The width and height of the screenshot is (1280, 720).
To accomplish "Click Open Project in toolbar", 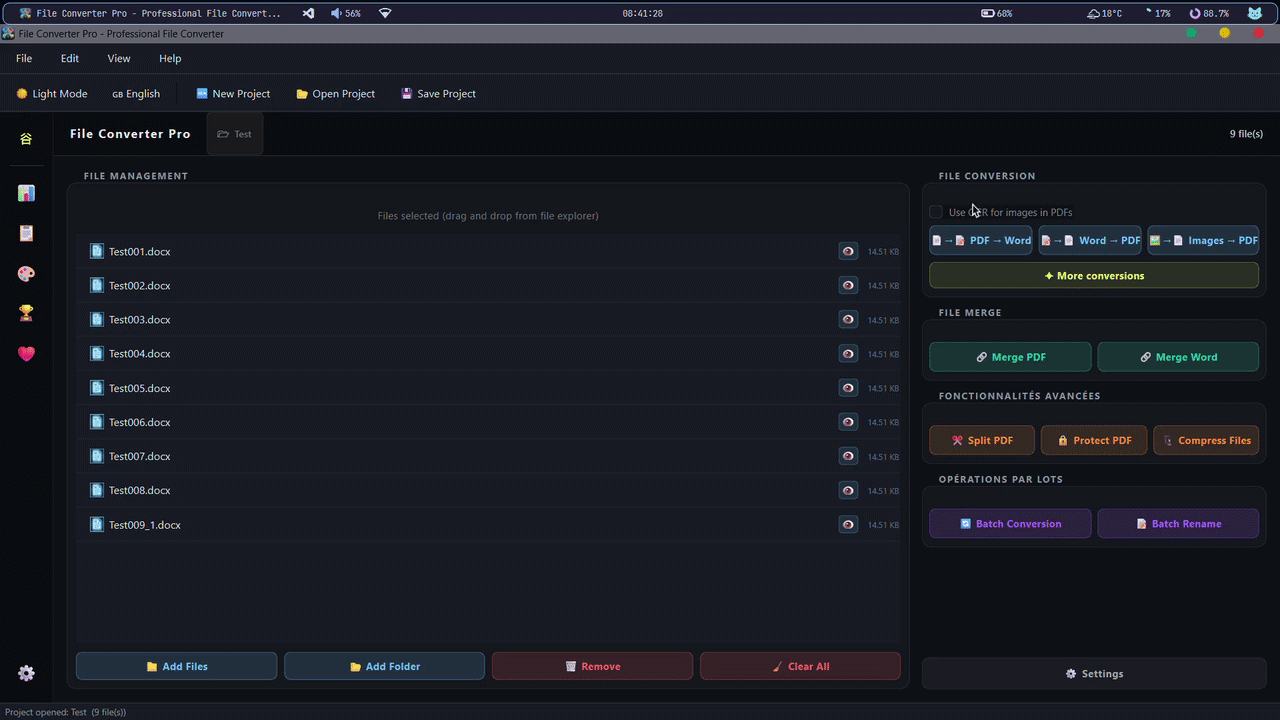I will pyautogui.click(x=336, y=94).
